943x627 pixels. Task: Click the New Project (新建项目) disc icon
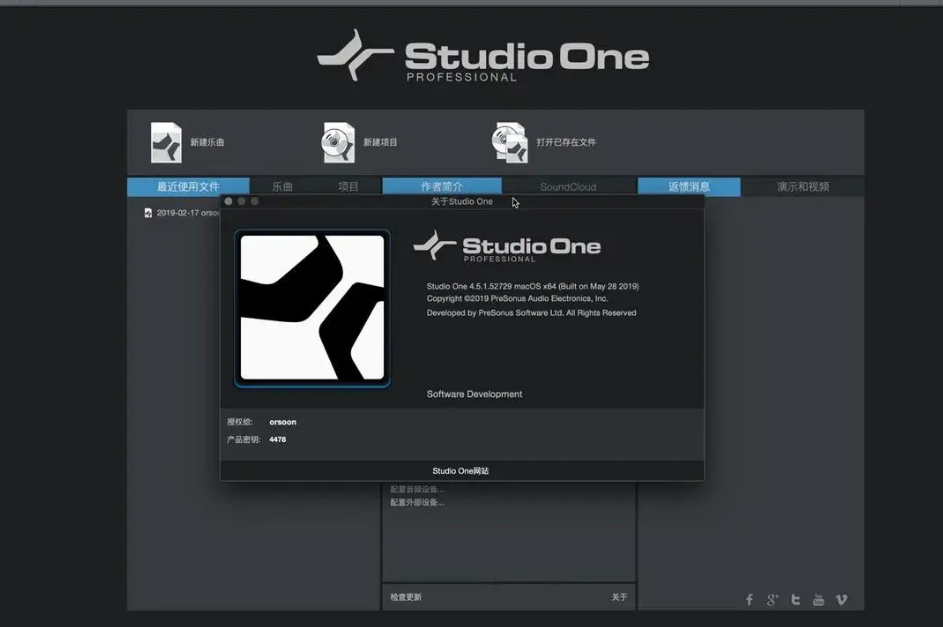[338, 142]
